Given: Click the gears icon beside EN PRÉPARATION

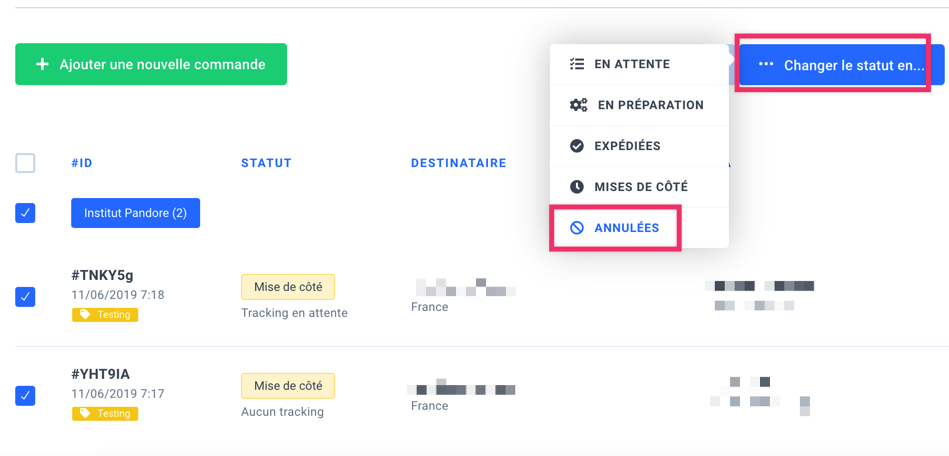Looking at the screenshot, I should (578, 105).
